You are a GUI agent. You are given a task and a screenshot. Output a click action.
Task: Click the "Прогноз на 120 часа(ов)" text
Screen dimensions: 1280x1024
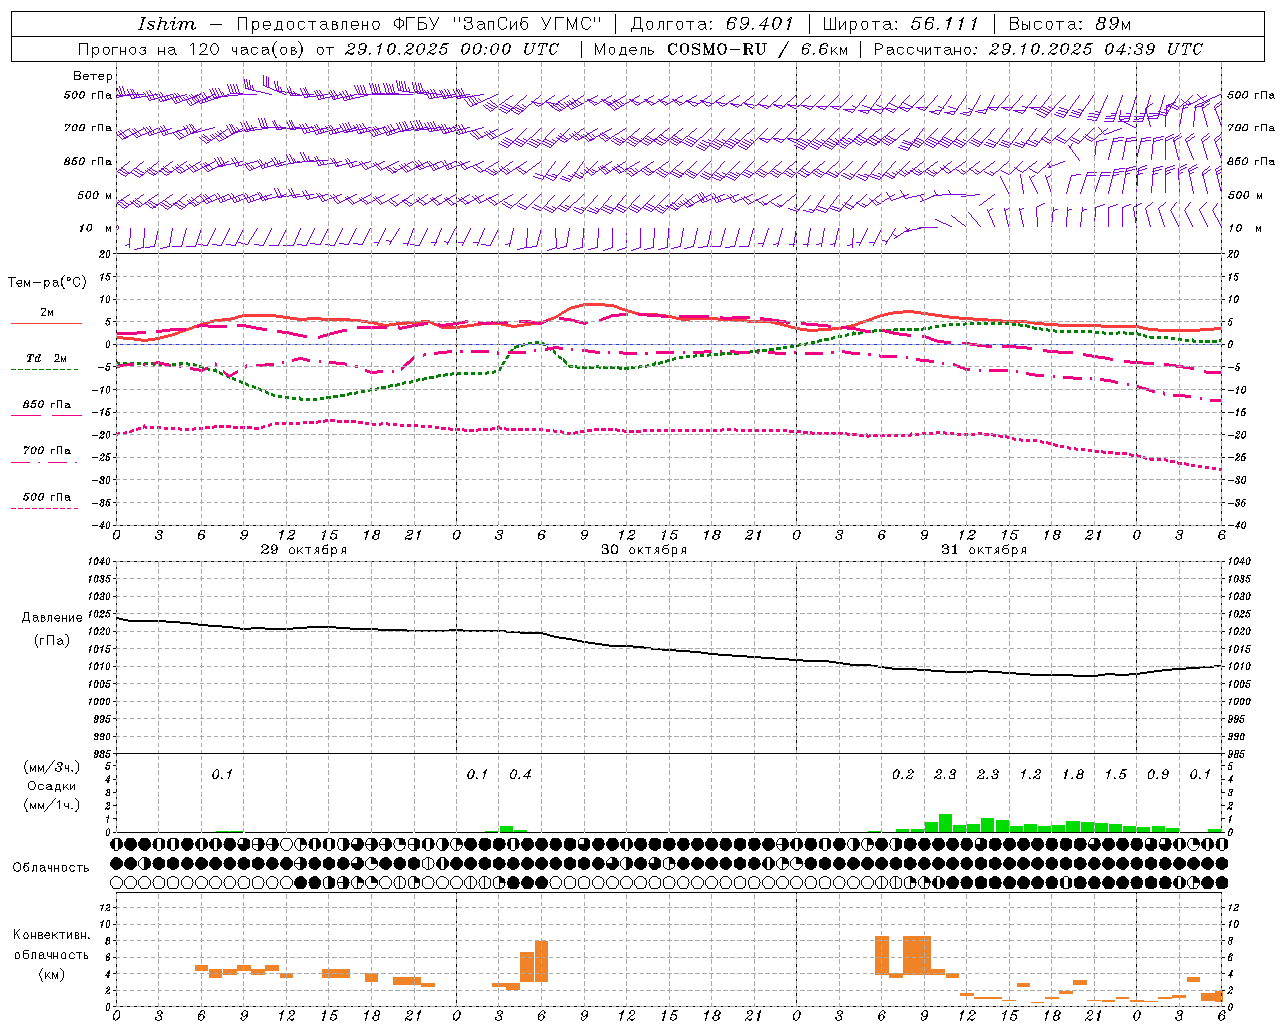tap(192, 49)
